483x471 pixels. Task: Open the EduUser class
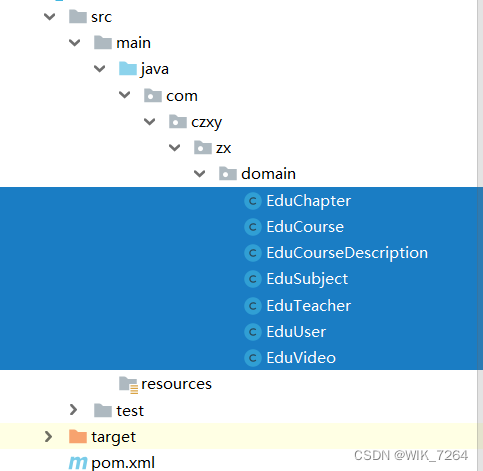[x=296, y=332]
